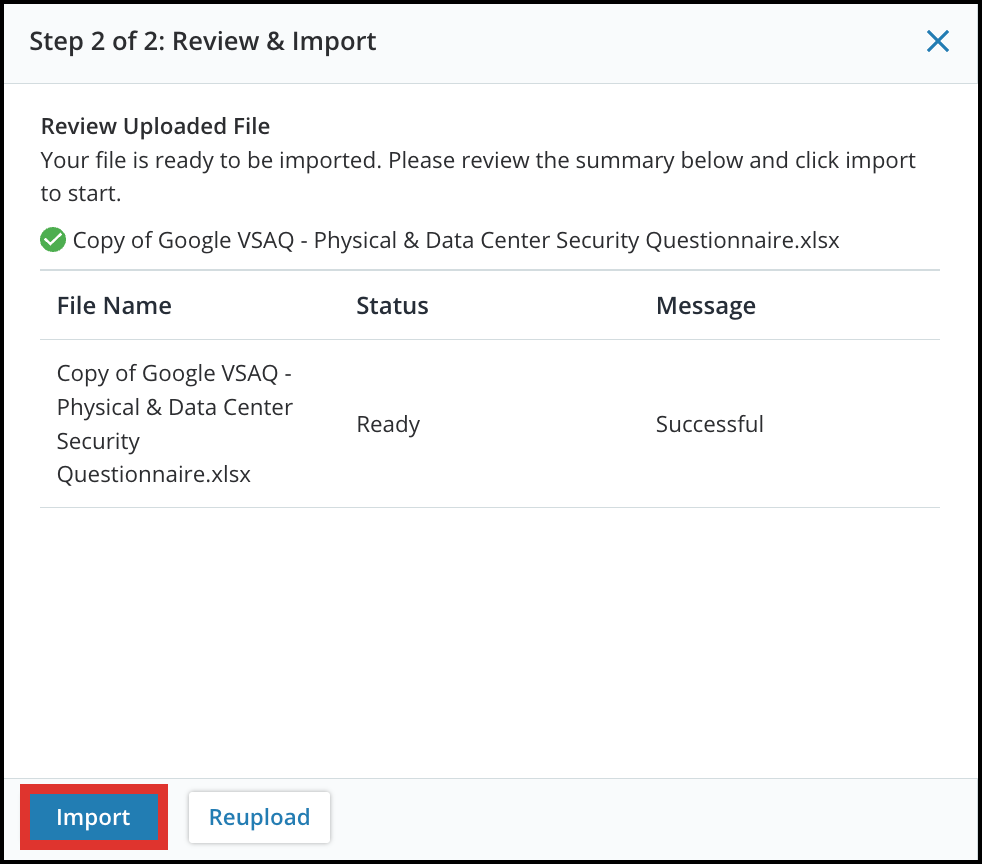
Task: Click the Successful message text
Action: pos(709,424)
